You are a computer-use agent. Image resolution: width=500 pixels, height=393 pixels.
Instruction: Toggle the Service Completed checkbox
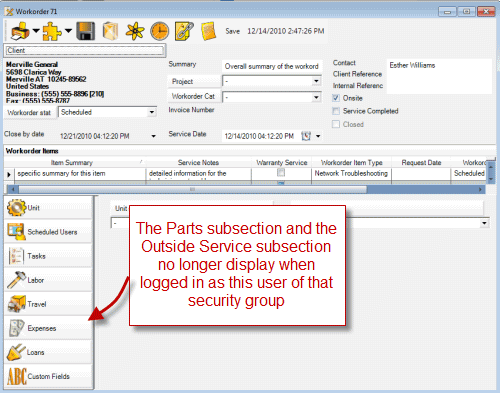(x=336, y=111)
